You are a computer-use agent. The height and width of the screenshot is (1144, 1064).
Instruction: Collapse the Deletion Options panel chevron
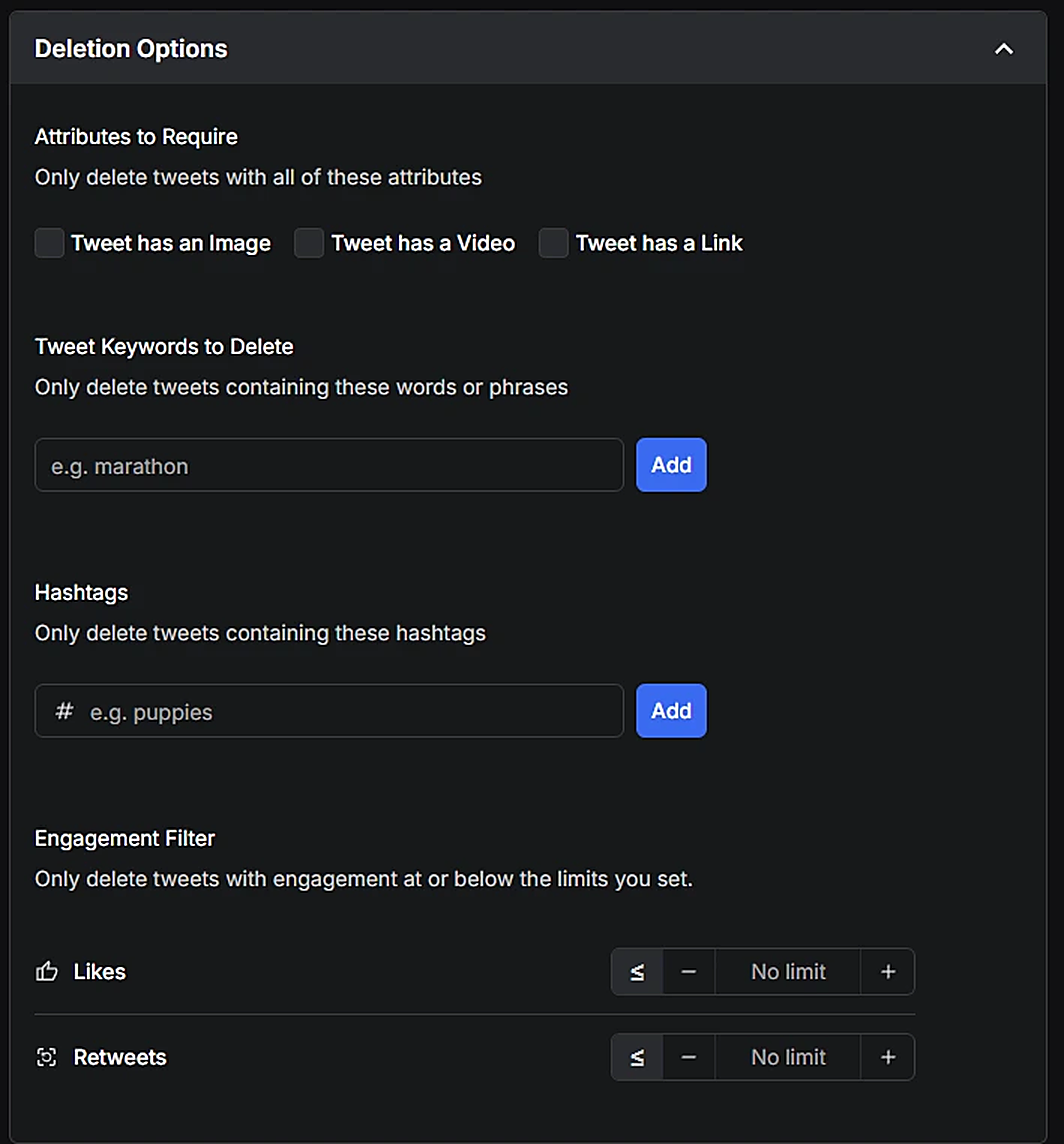click(x=1003, y=49)
